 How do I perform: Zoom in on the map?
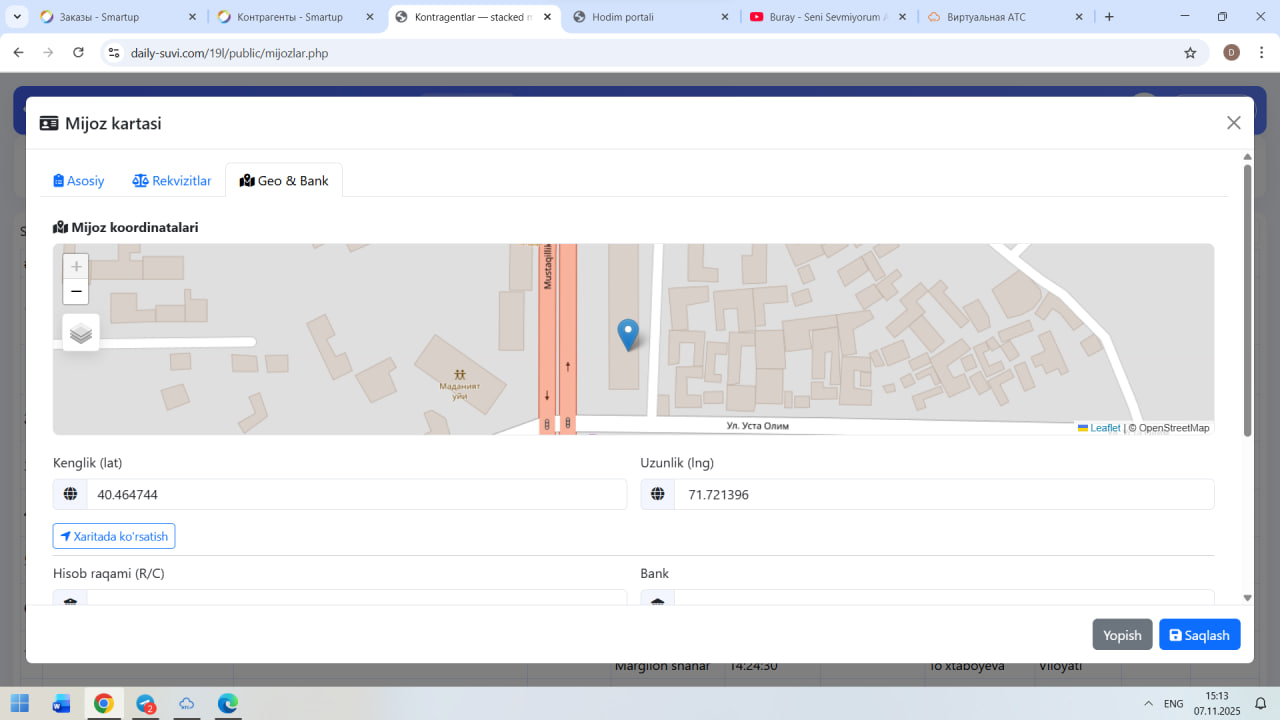76,266
